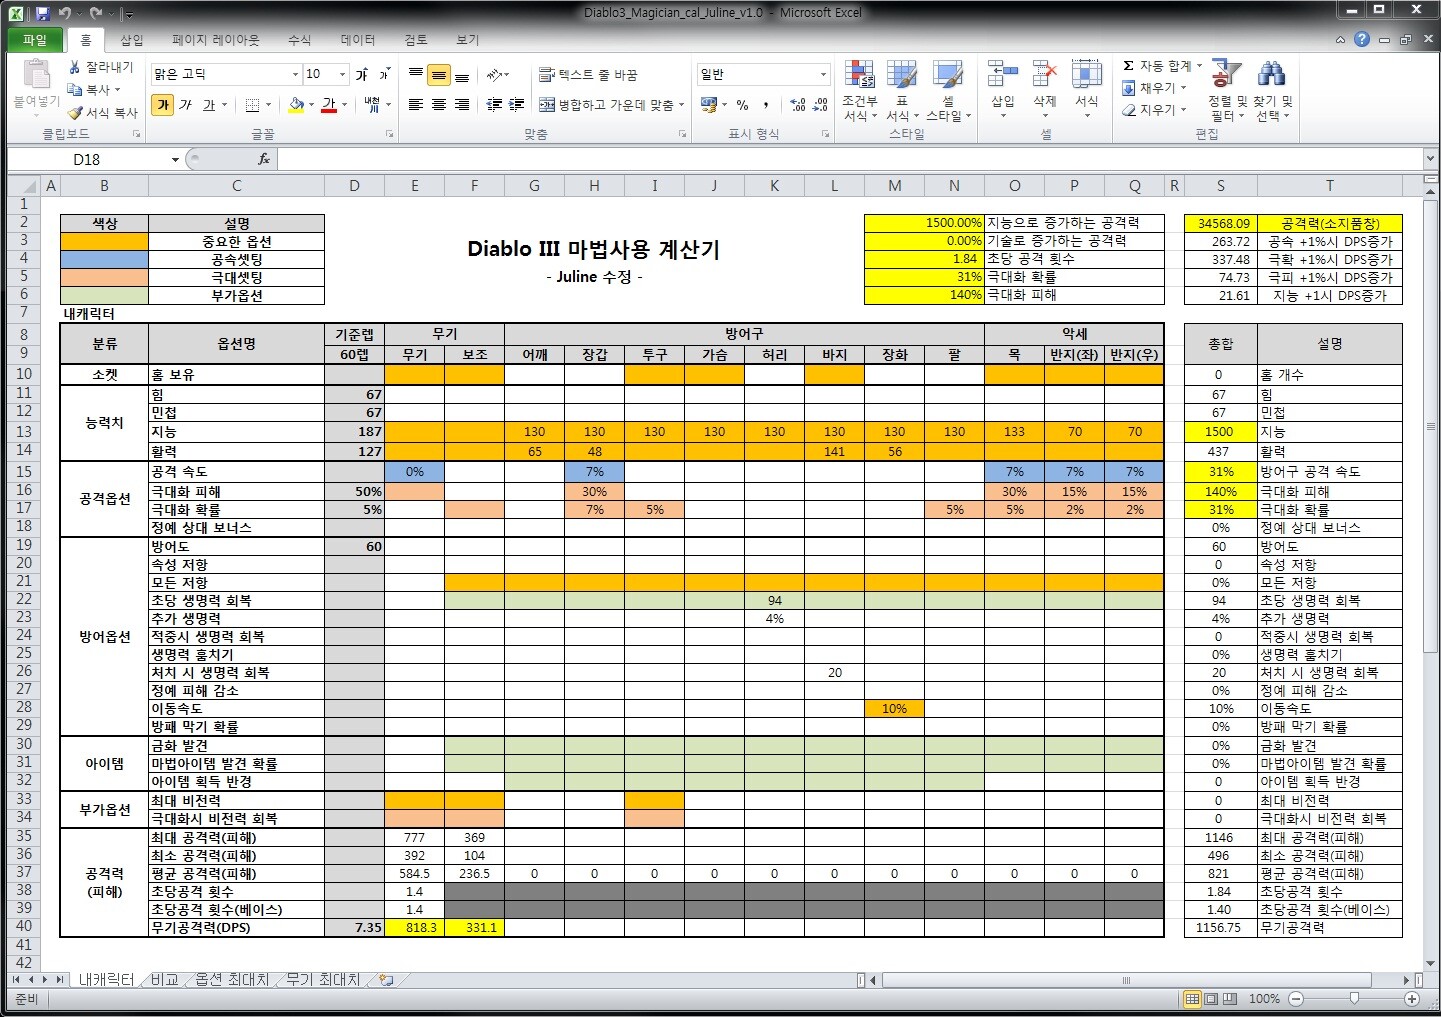
Task: Expand the number format dropdown (일반)
Action: coord(823,75)
